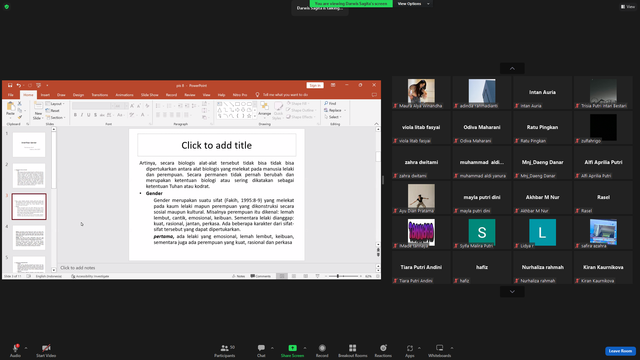The width and height of the screenshot is (640, 360).
Task: Select slide 4 thumbnail
Action: point(29,238)
